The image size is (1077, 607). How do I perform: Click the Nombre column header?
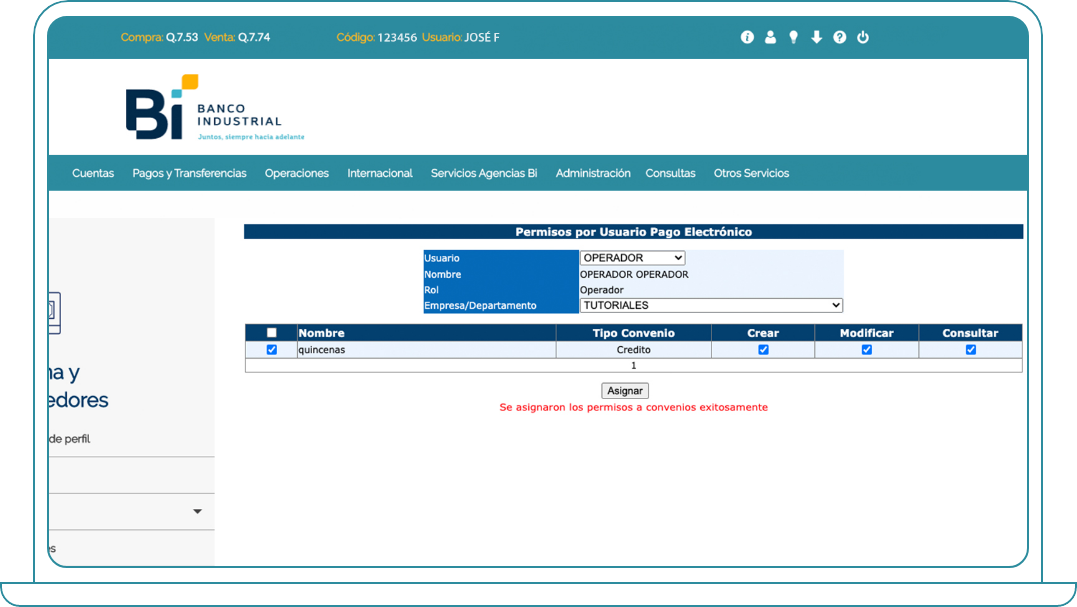click(x=427, y=333)
